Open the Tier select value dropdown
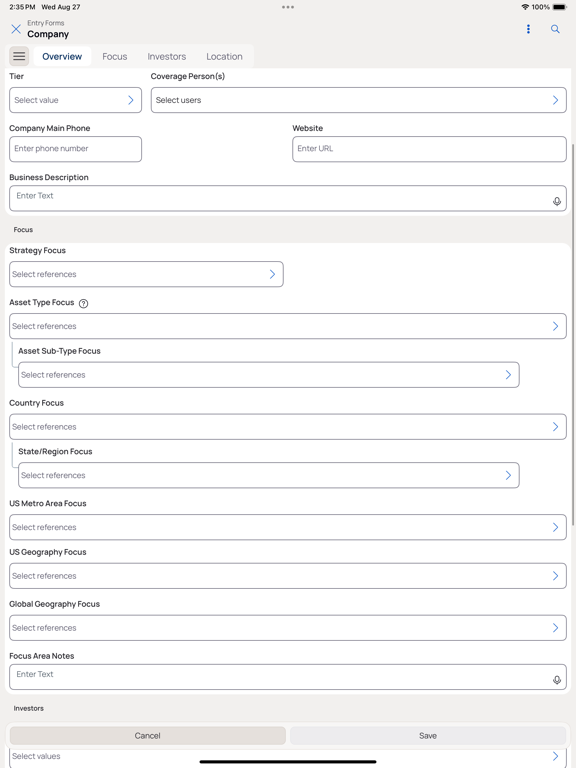 [75, 100]
